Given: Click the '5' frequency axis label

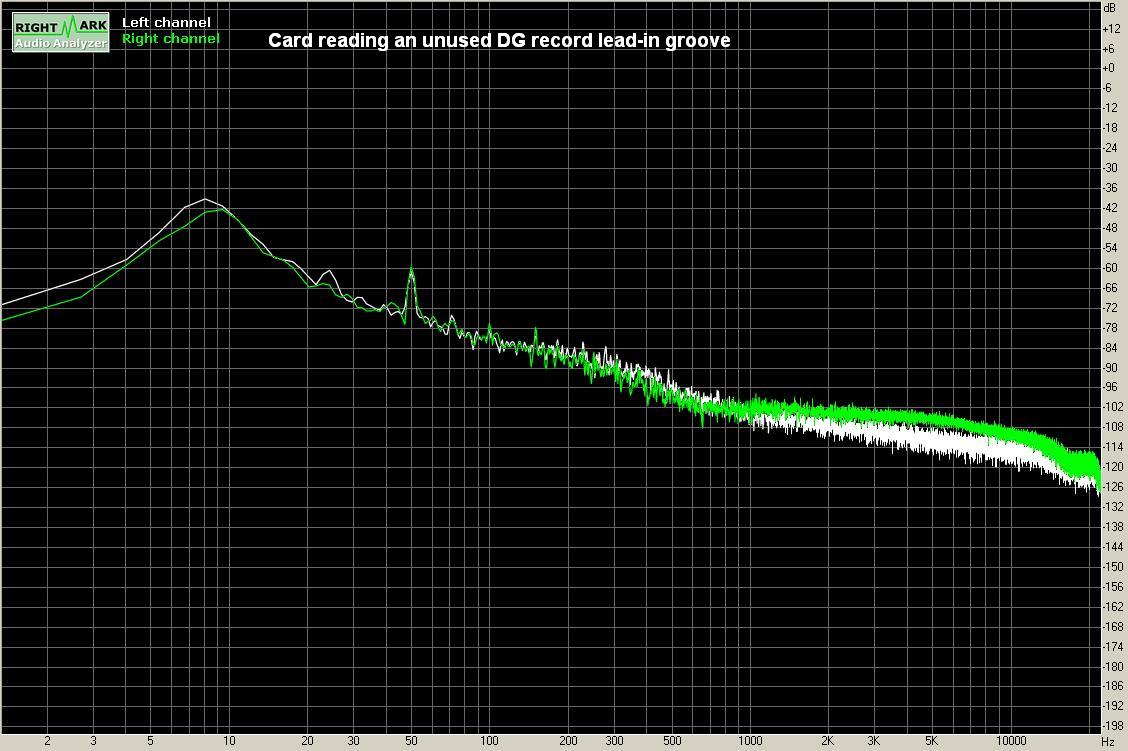Looking at the screenshot, I should tap(150, 741).
